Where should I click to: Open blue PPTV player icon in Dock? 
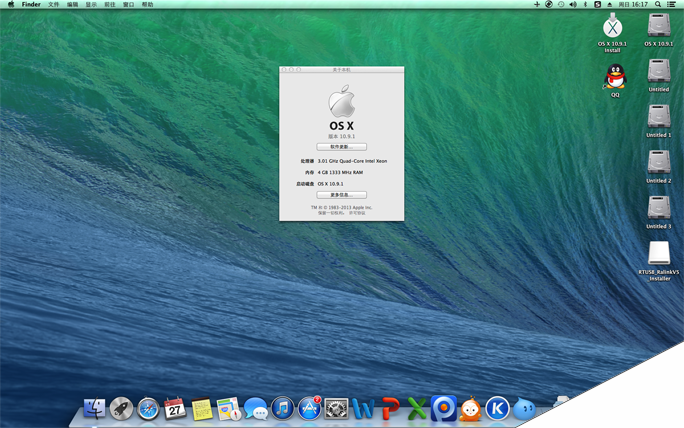444,408
